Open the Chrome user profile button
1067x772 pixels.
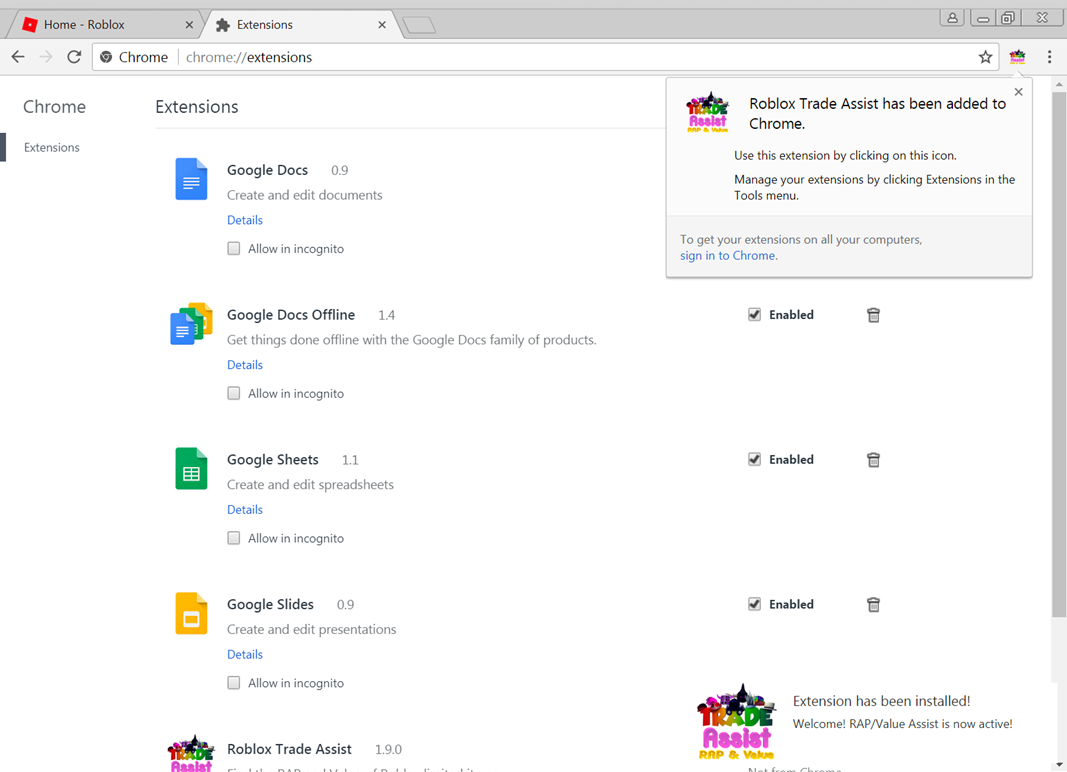[x=953, y=18]
